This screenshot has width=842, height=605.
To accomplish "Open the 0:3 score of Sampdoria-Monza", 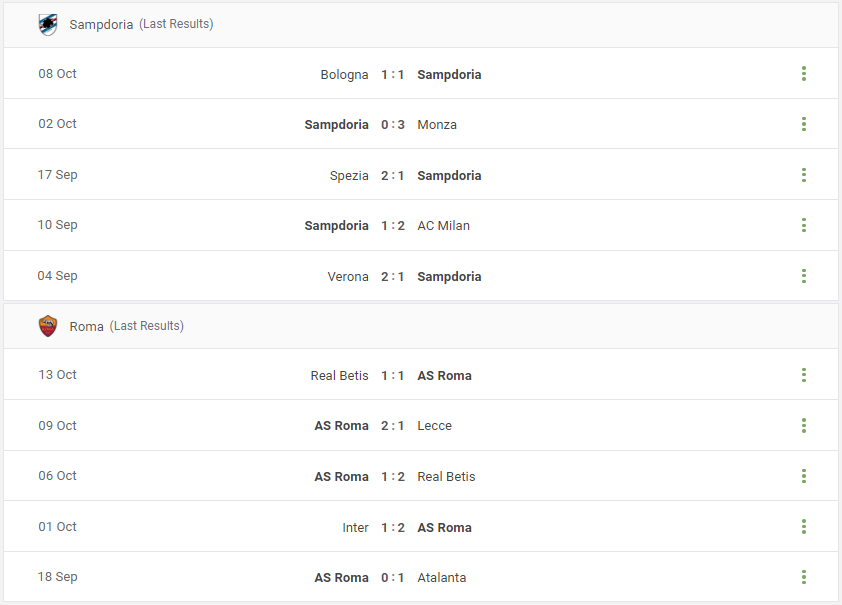I will point(393,125).
